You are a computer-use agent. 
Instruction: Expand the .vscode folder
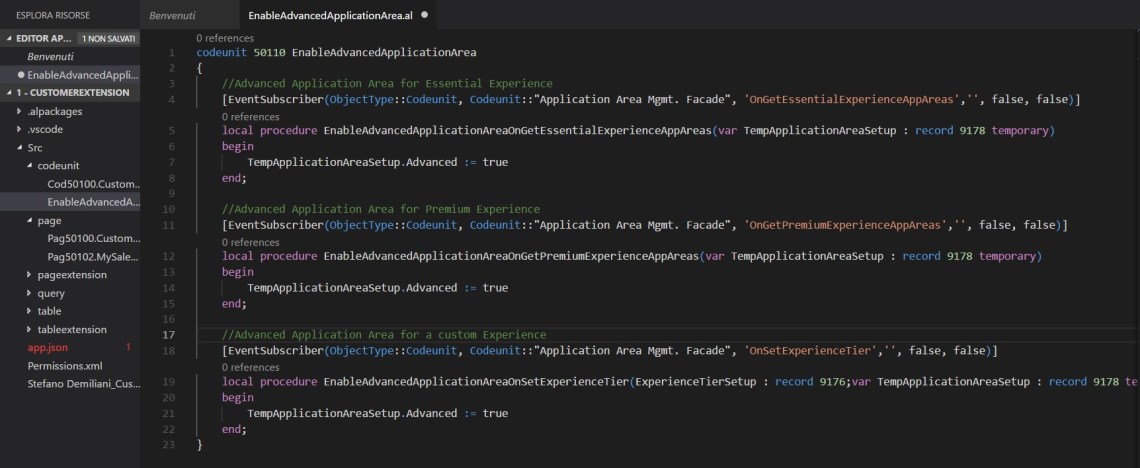pyautogui.click(x=21, y=129)
